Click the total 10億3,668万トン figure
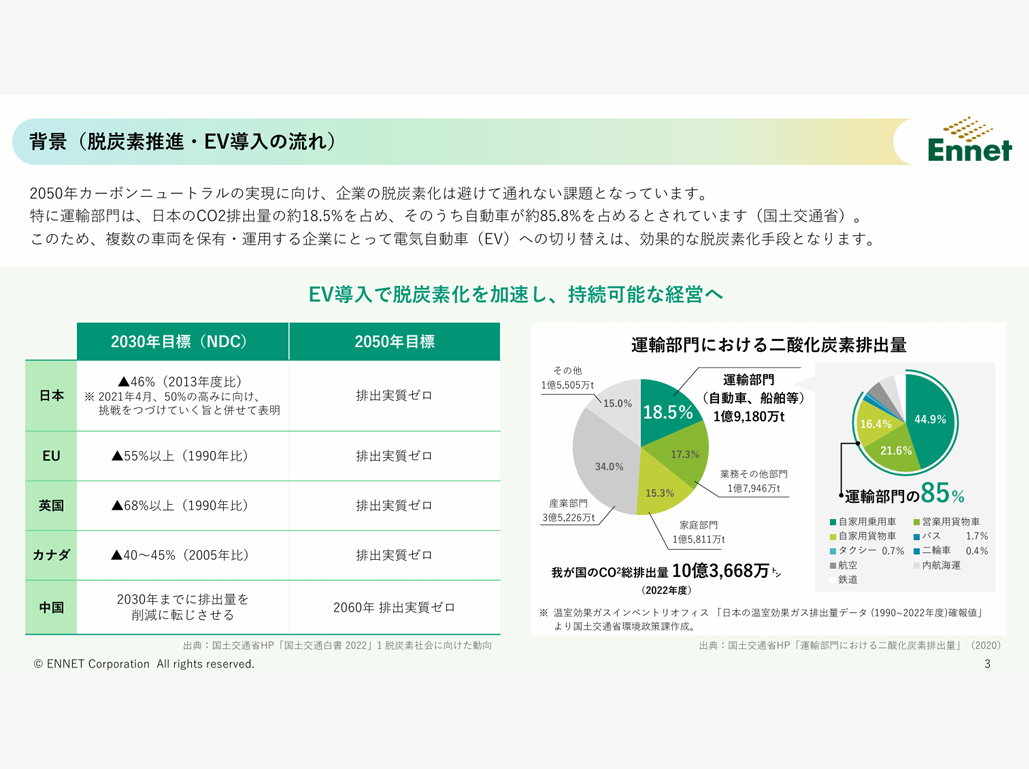This screenshot has height=769, width=1029. [x=727, y=571]
